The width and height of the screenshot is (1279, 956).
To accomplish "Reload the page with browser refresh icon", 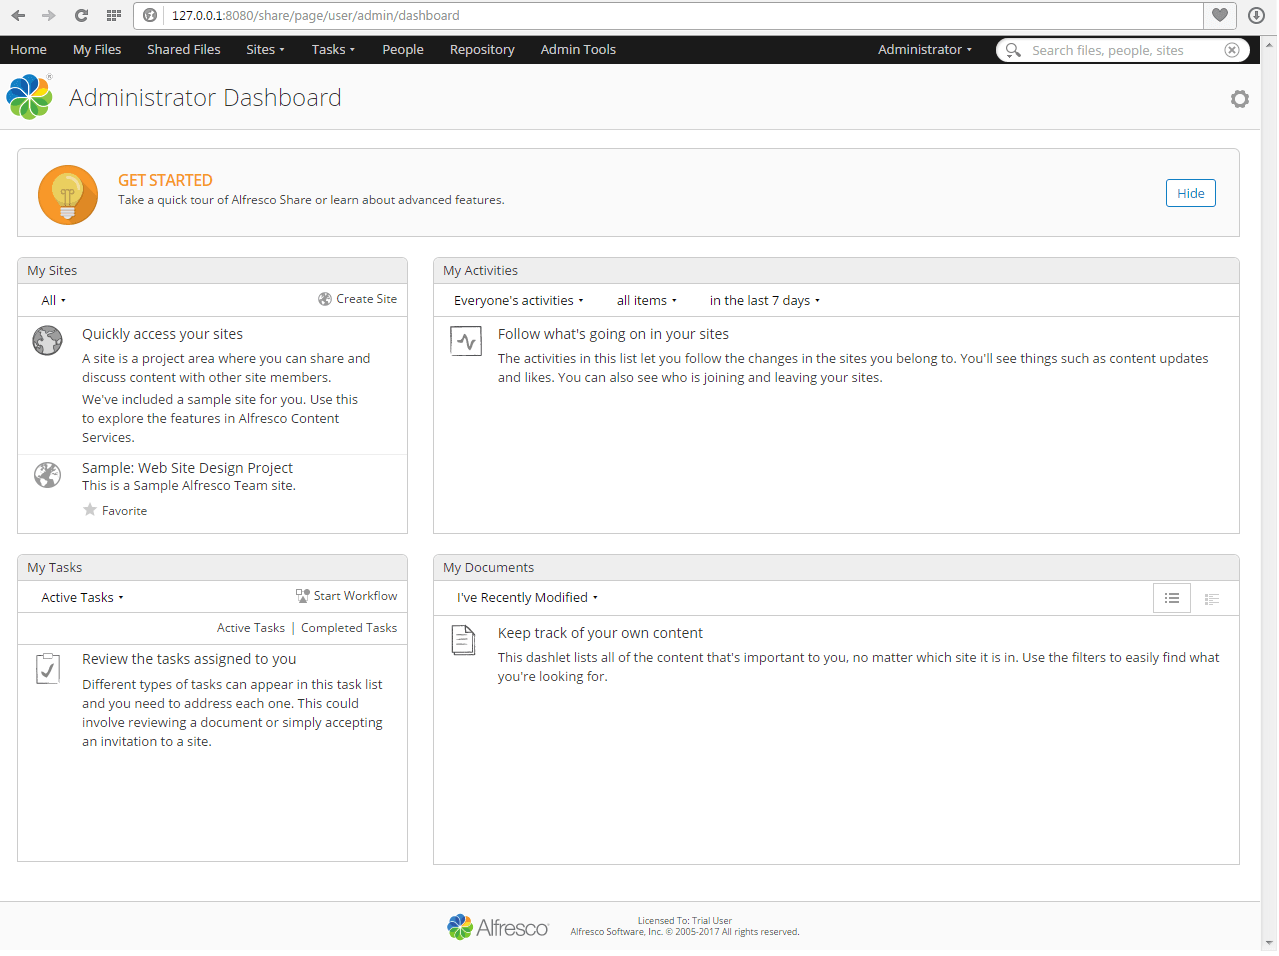I will tap(81, 15).
